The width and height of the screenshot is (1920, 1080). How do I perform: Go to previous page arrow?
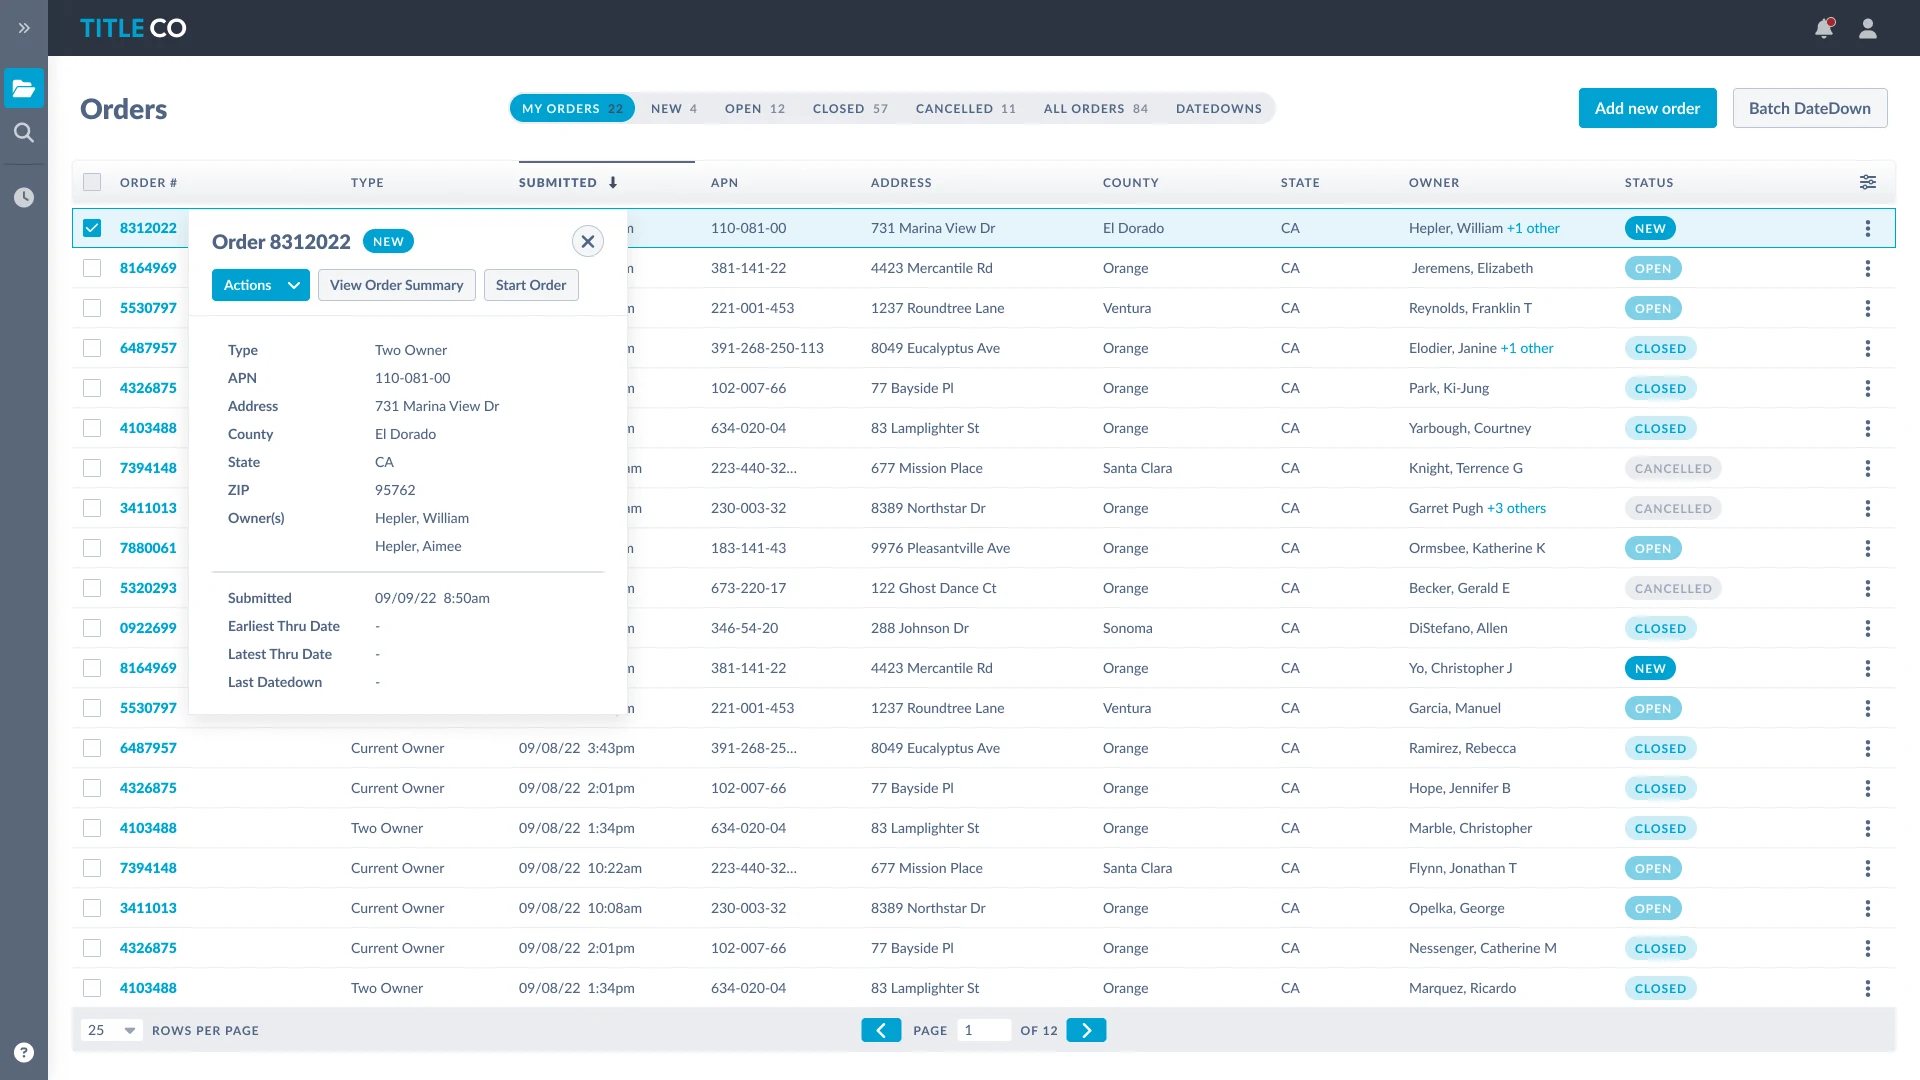(881, 1030)
